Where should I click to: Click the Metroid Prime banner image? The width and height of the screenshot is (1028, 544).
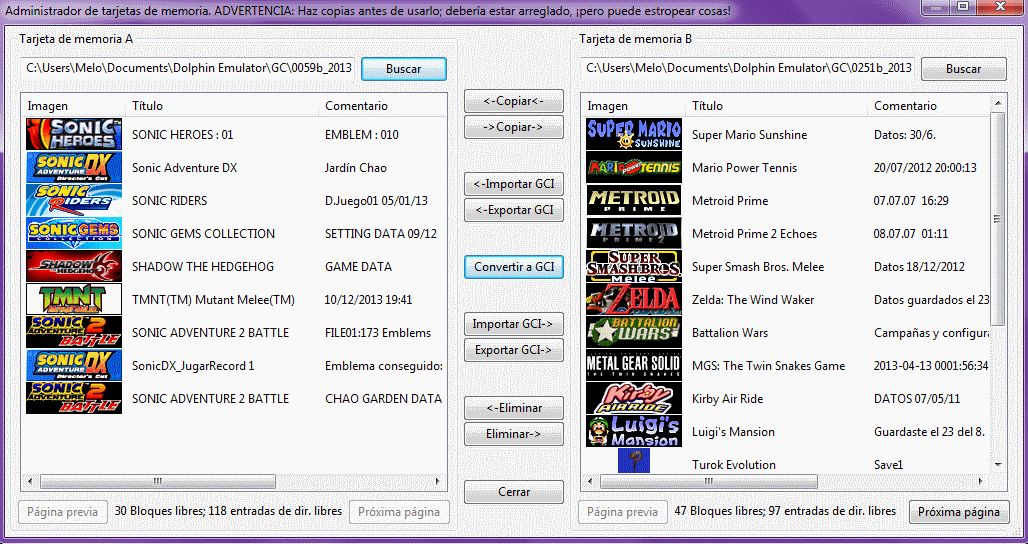tap(634, 201)
